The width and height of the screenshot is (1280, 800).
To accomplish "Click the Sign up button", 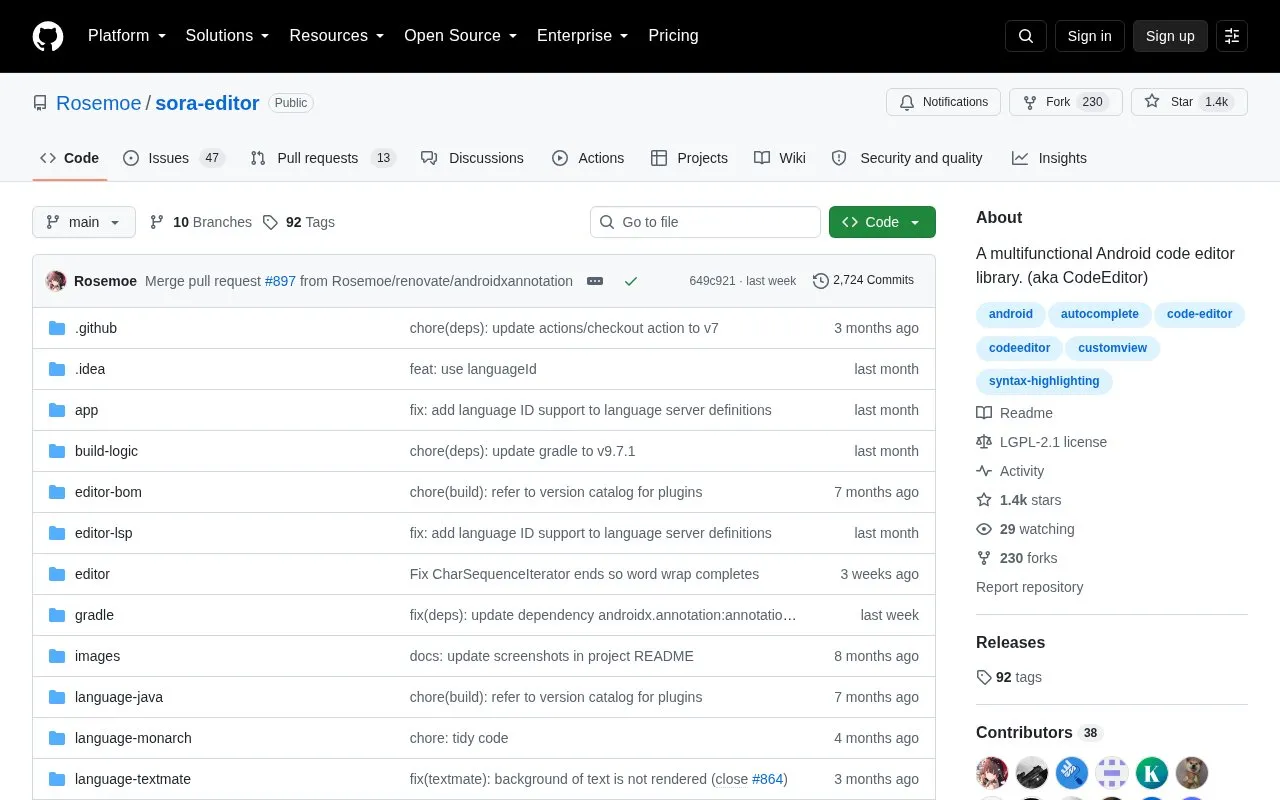I will coord(1170,36).
